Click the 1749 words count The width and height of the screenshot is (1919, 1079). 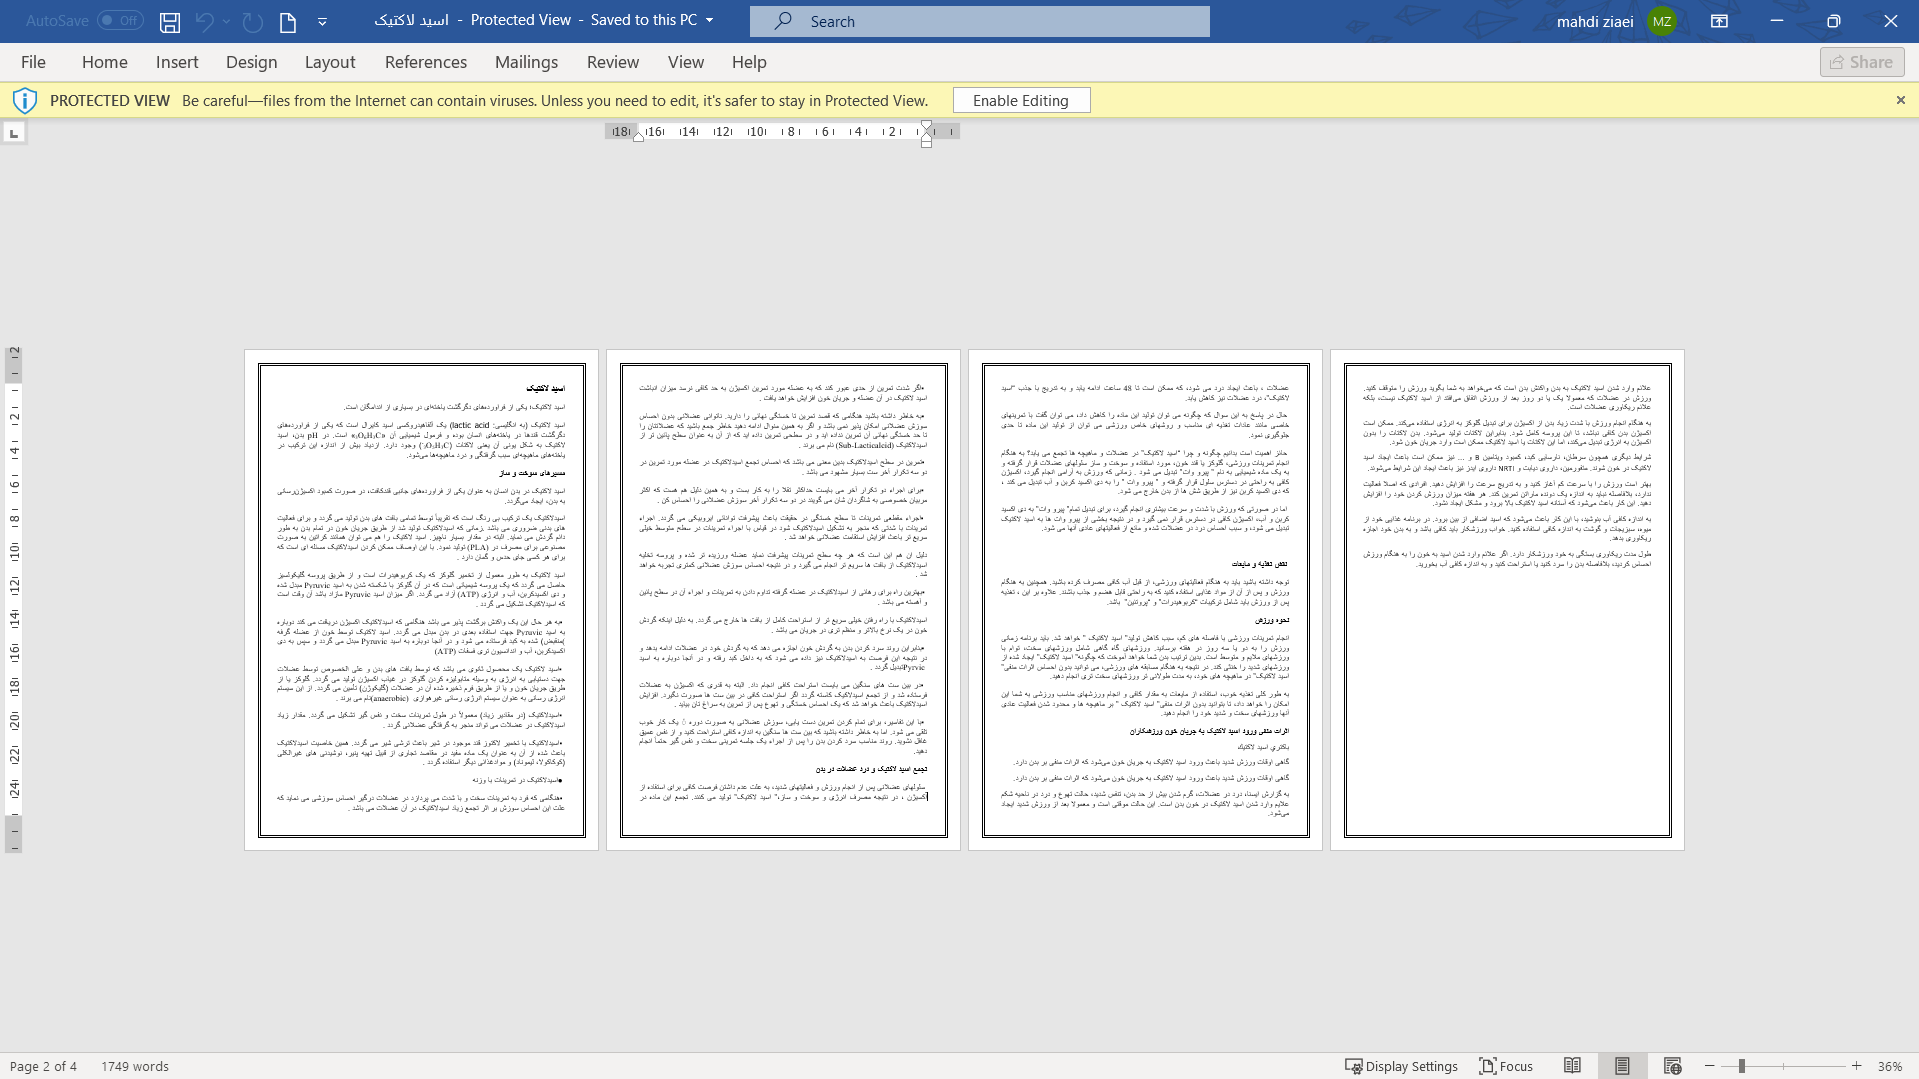(x=135, y=1066)
